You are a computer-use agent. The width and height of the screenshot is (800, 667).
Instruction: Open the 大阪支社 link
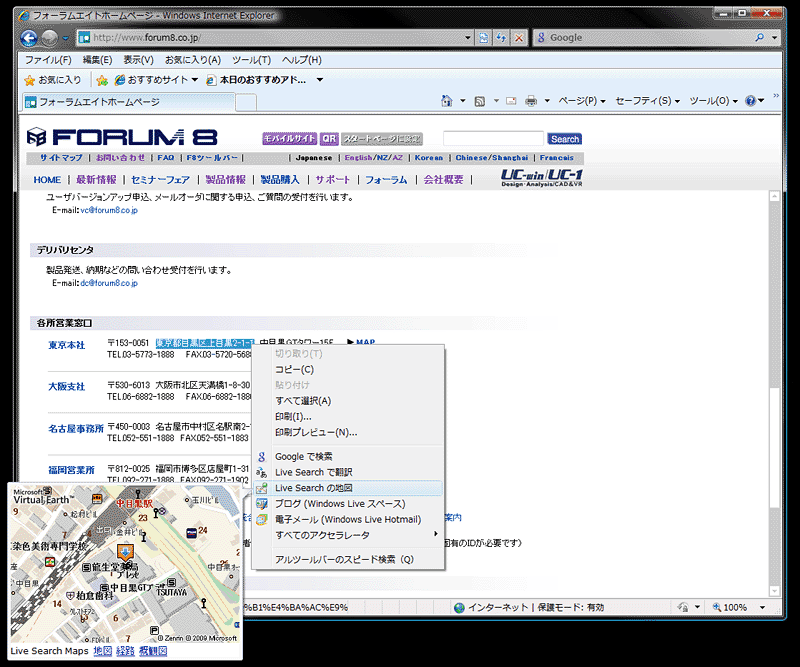[x=67, y=387]
